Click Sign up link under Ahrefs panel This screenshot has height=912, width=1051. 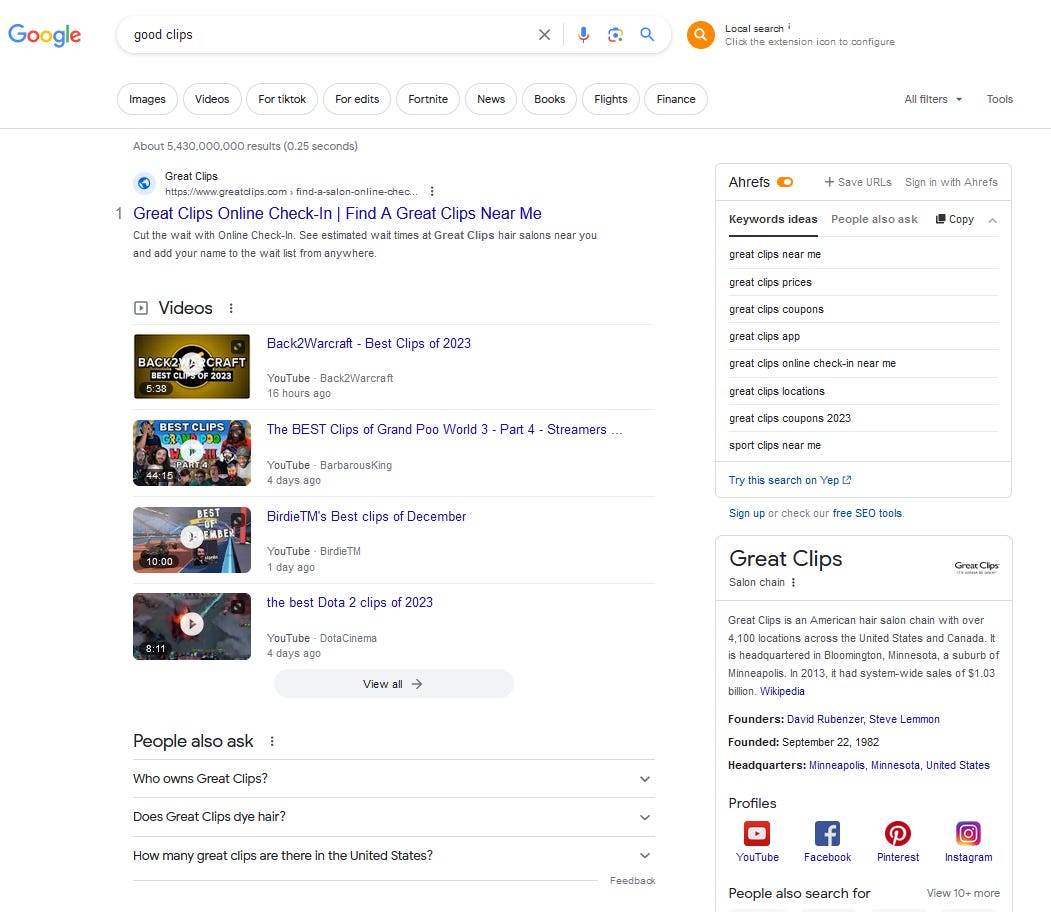(746, 513)
